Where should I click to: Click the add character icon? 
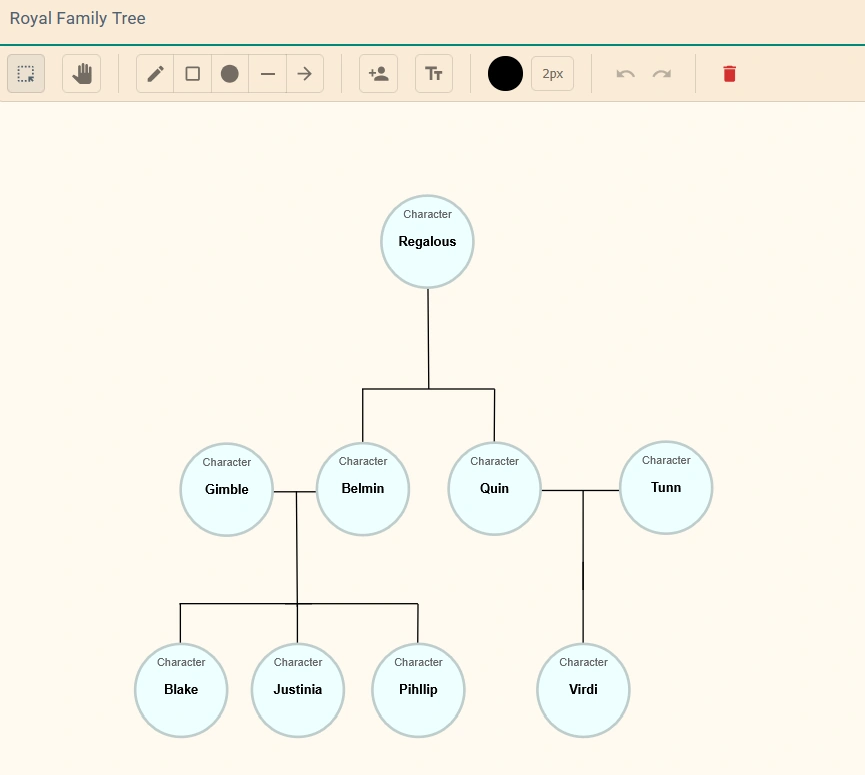pos(378,74)
